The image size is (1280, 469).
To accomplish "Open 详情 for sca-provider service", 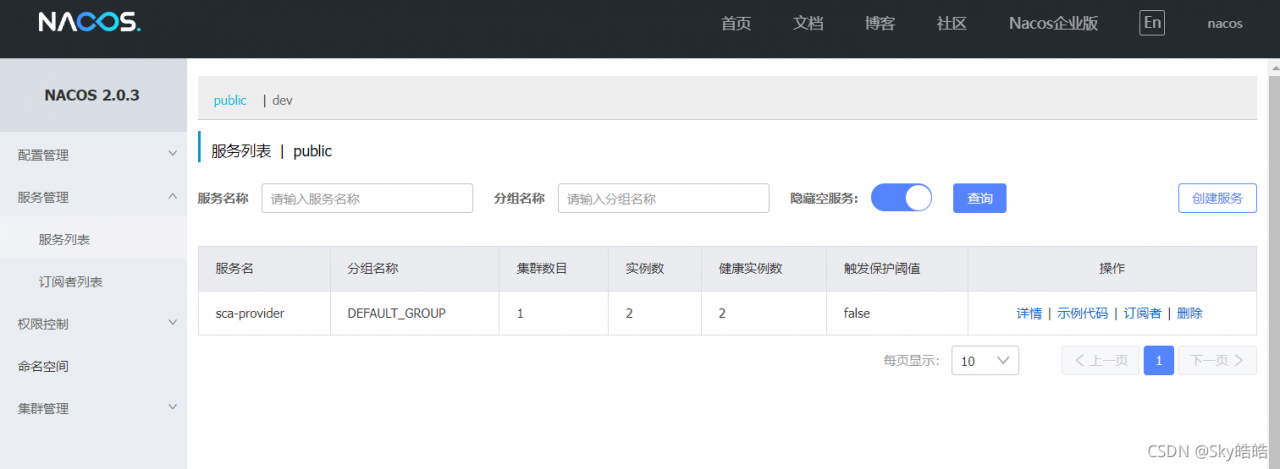I will click(x=1029, y=313).
